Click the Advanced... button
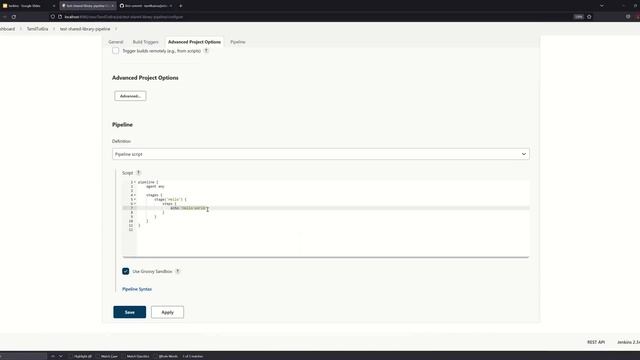 click(x=130, y=96)
